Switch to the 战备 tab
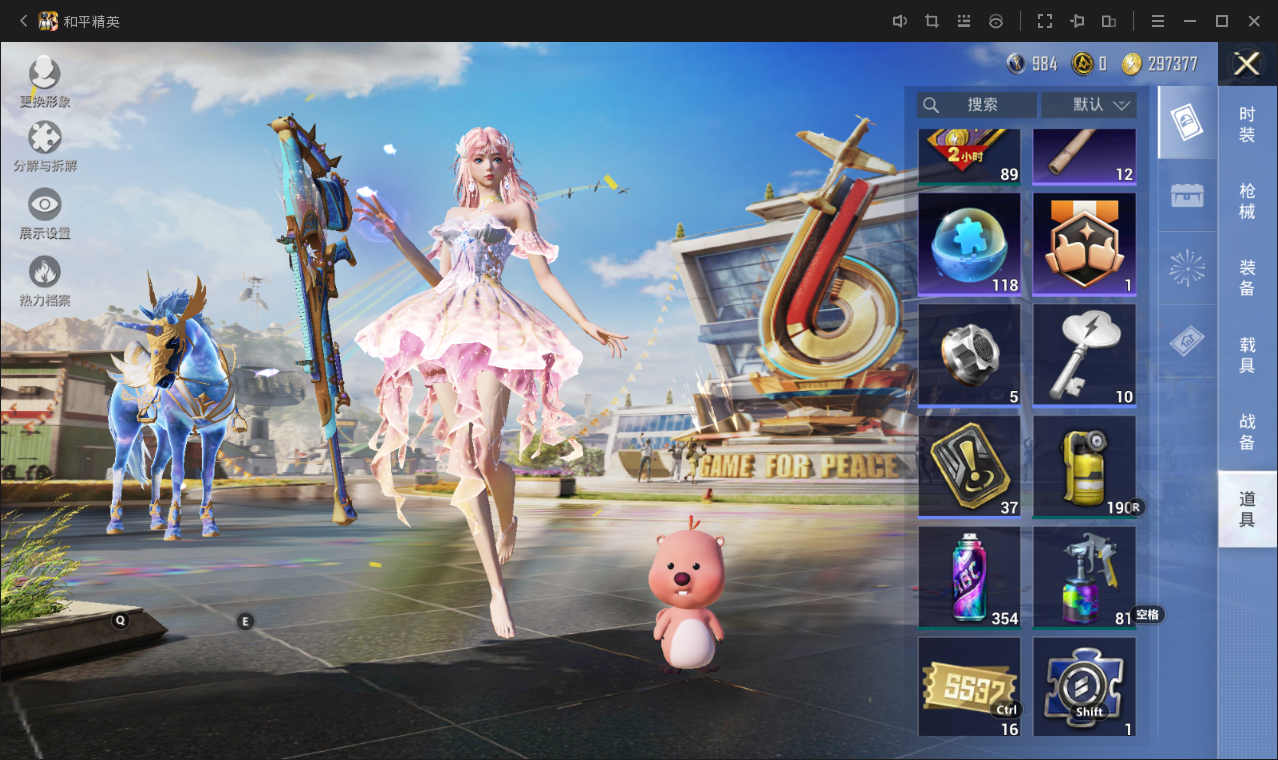The width and height of the screenshot is (1278, 760). click(1247, 431)
